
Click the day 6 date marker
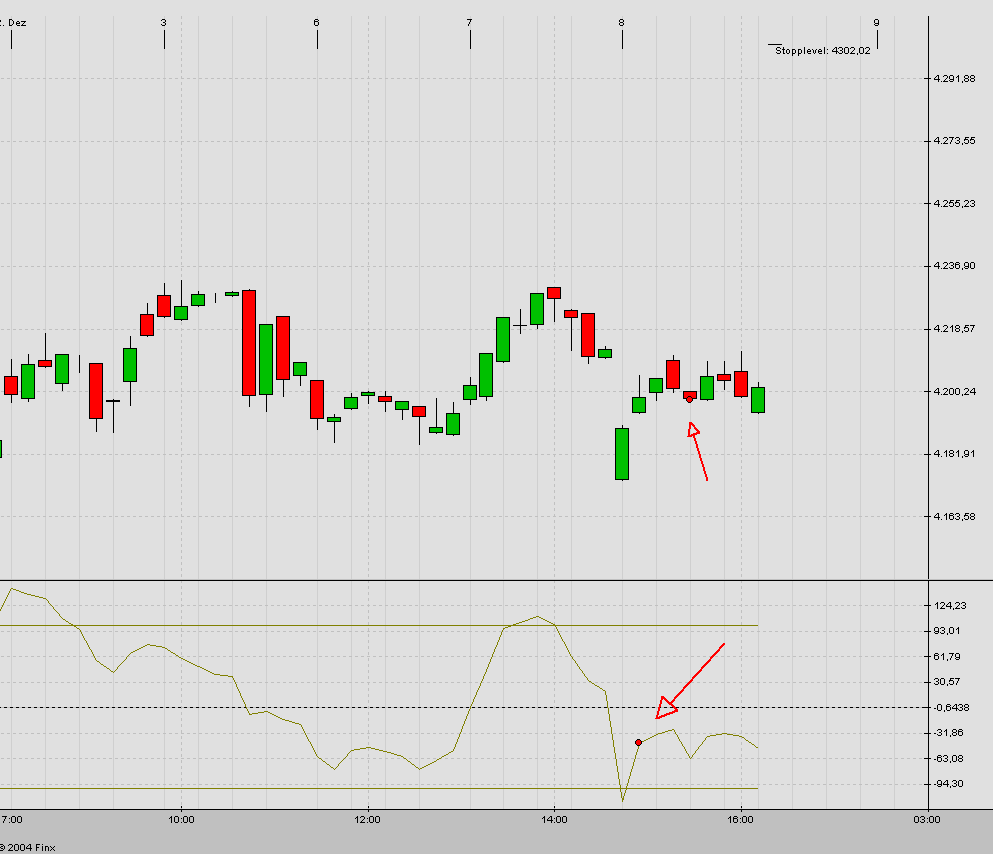point(317,23)
